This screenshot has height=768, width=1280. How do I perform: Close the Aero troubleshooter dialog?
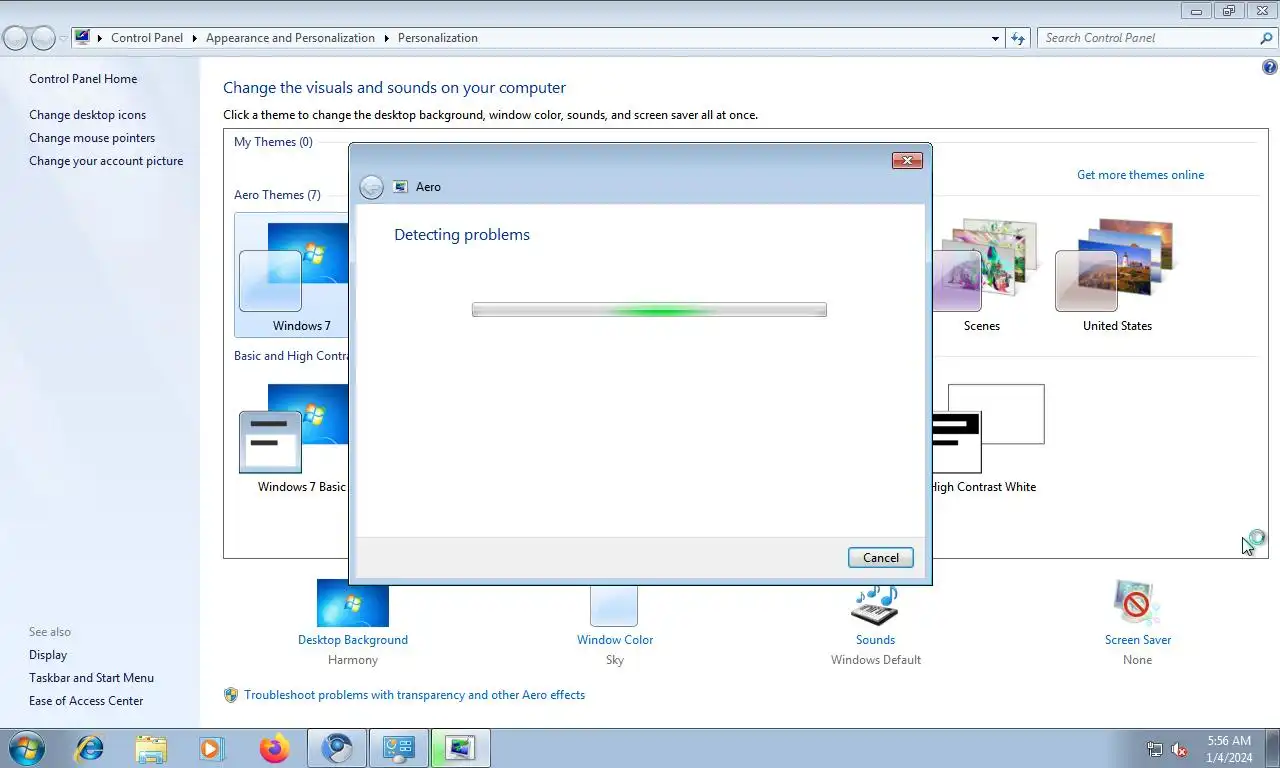click(907, 160)
